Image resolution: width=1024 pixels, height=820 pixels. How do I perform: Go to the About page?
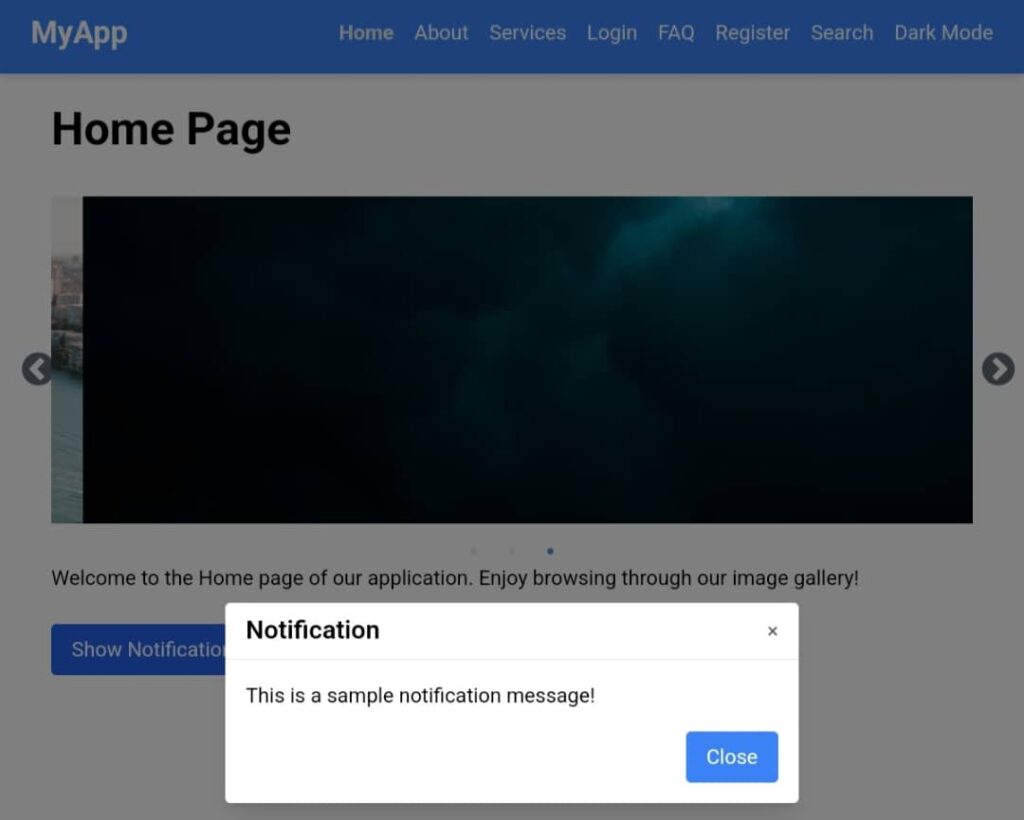coord(441,33)
